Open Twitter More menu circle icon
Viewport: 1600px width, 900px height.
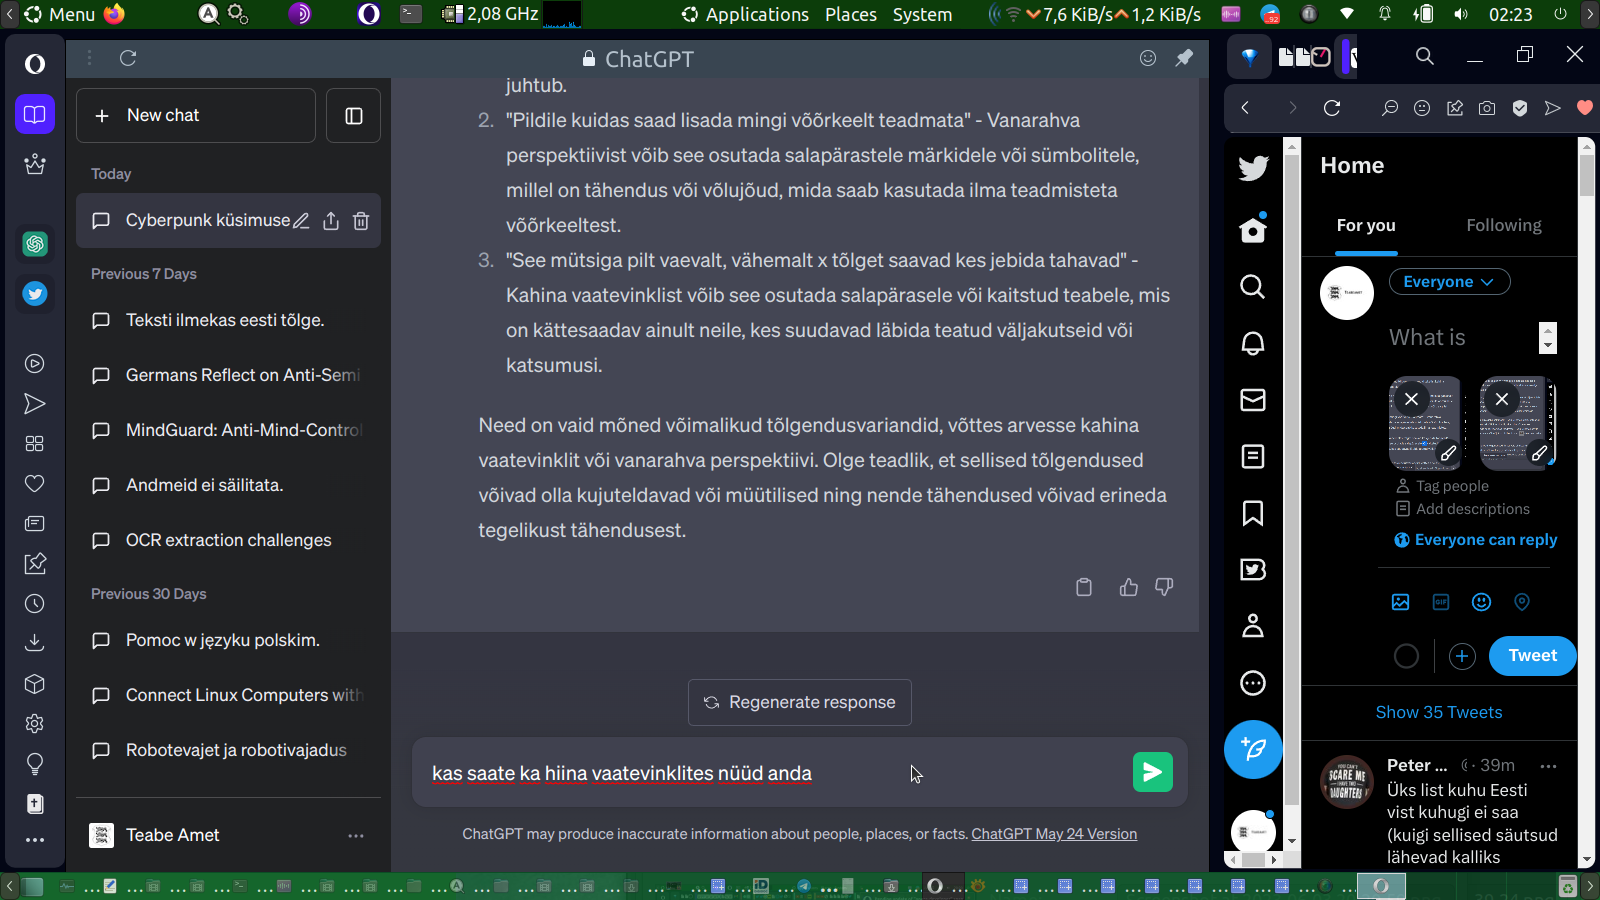(1253, 683)
